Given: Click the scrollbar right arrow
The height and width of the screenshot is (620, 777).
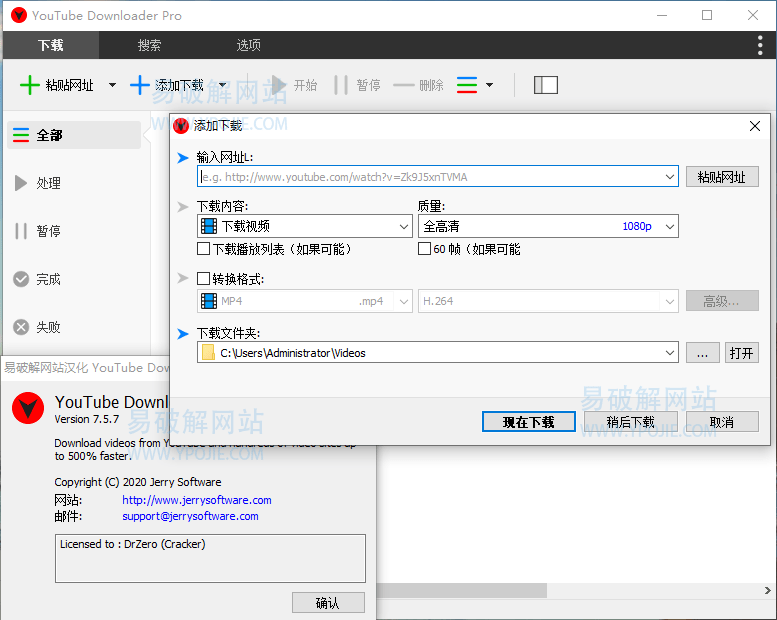Looking at the screenshot, I should pos(767,590).
